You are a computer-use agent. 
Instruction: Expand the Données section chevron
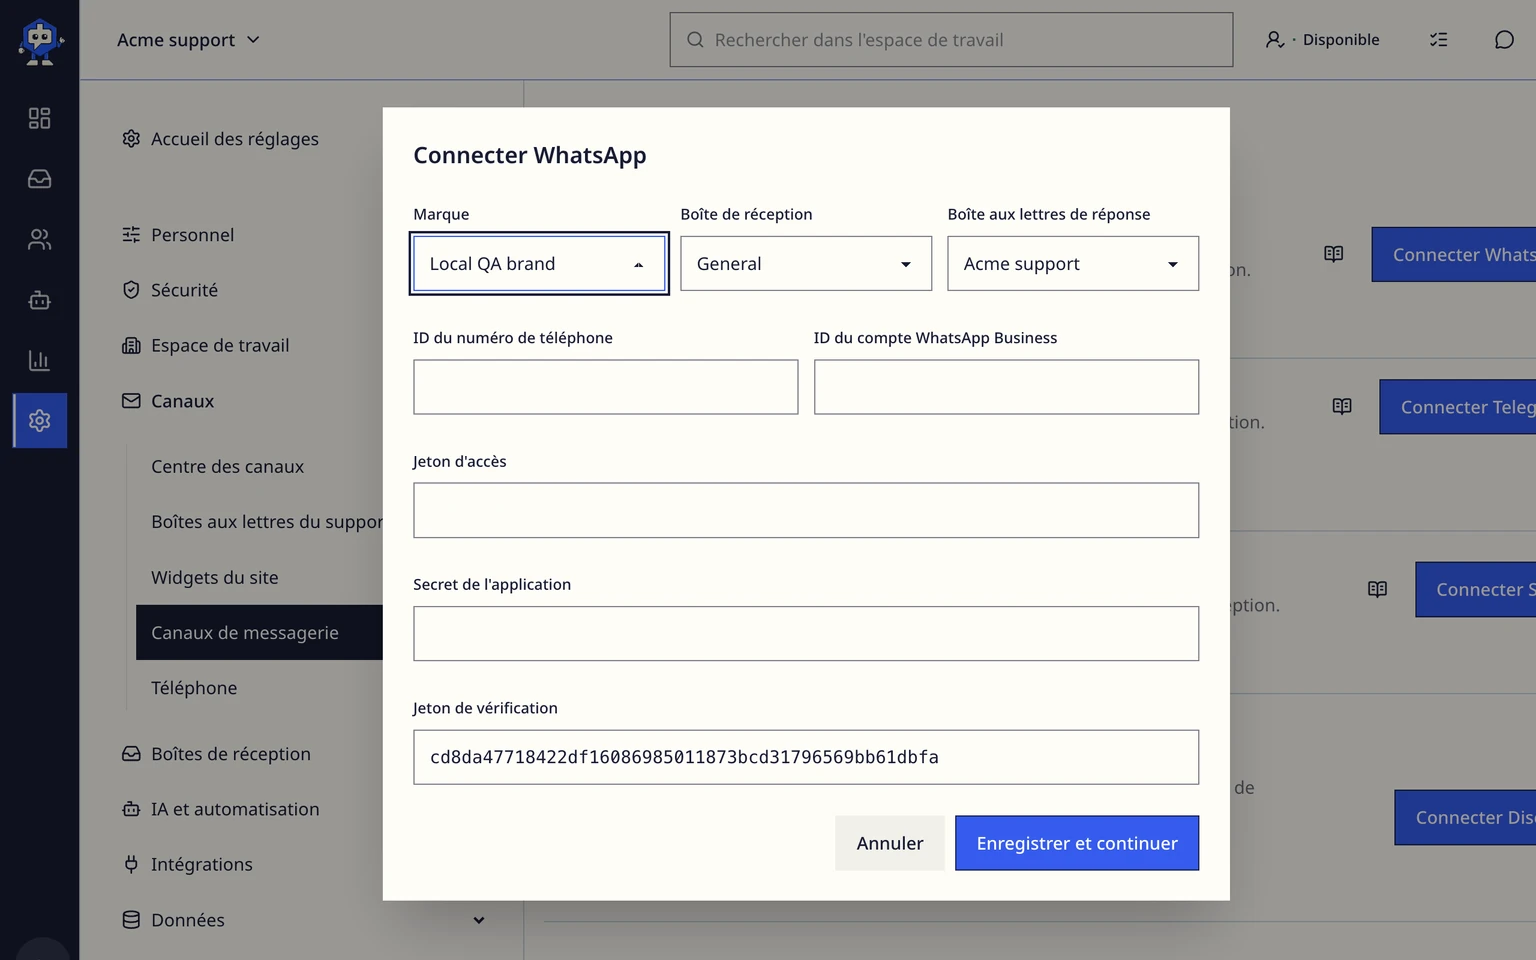(479, 920)
